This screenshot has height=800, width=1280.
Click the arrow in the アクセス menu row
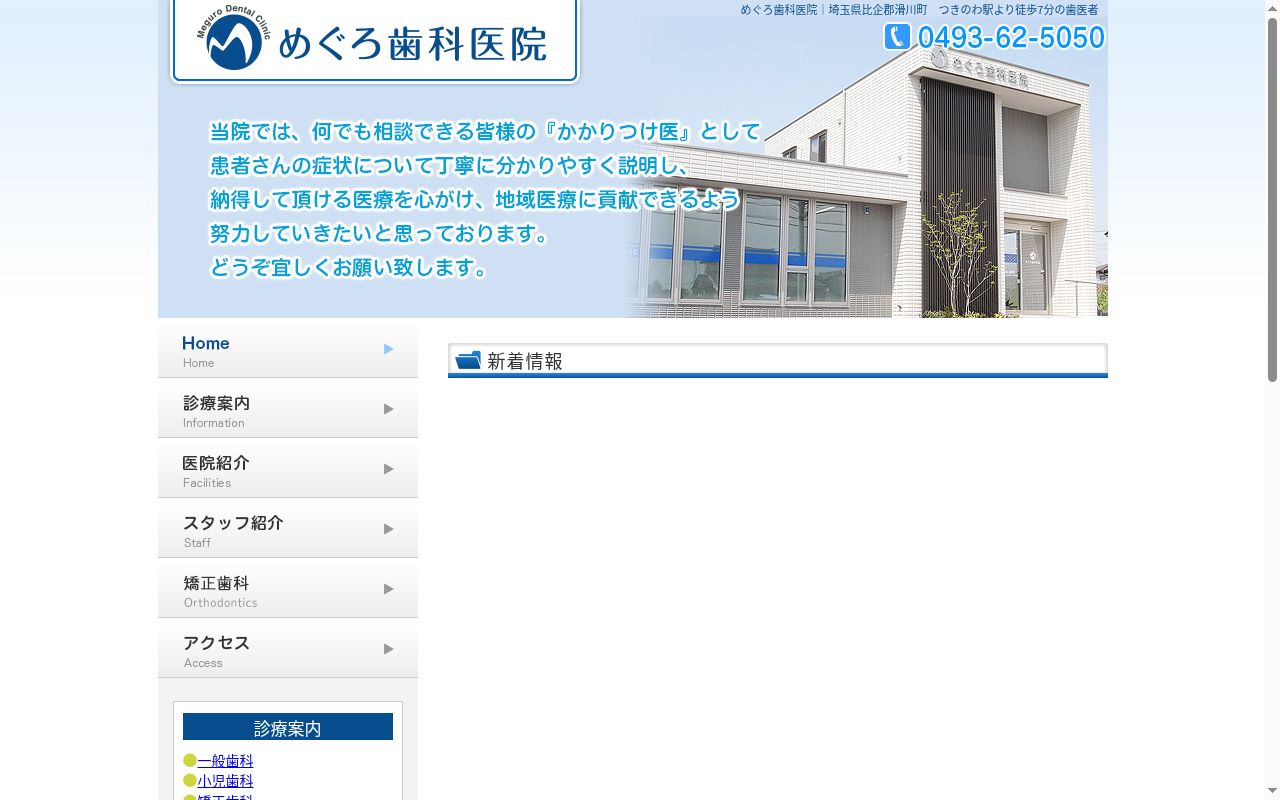[x=389, y=648]
